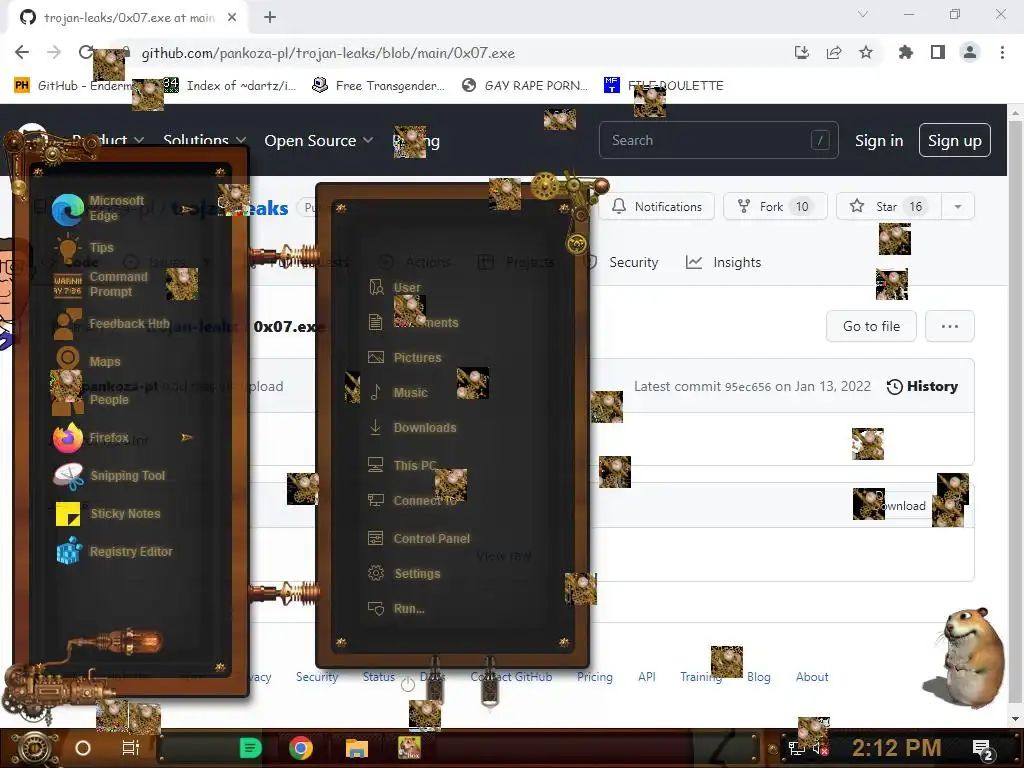Open Task View on the taskbar
The height and width of the screenshot is (768, 1024).
coord(131,748)
